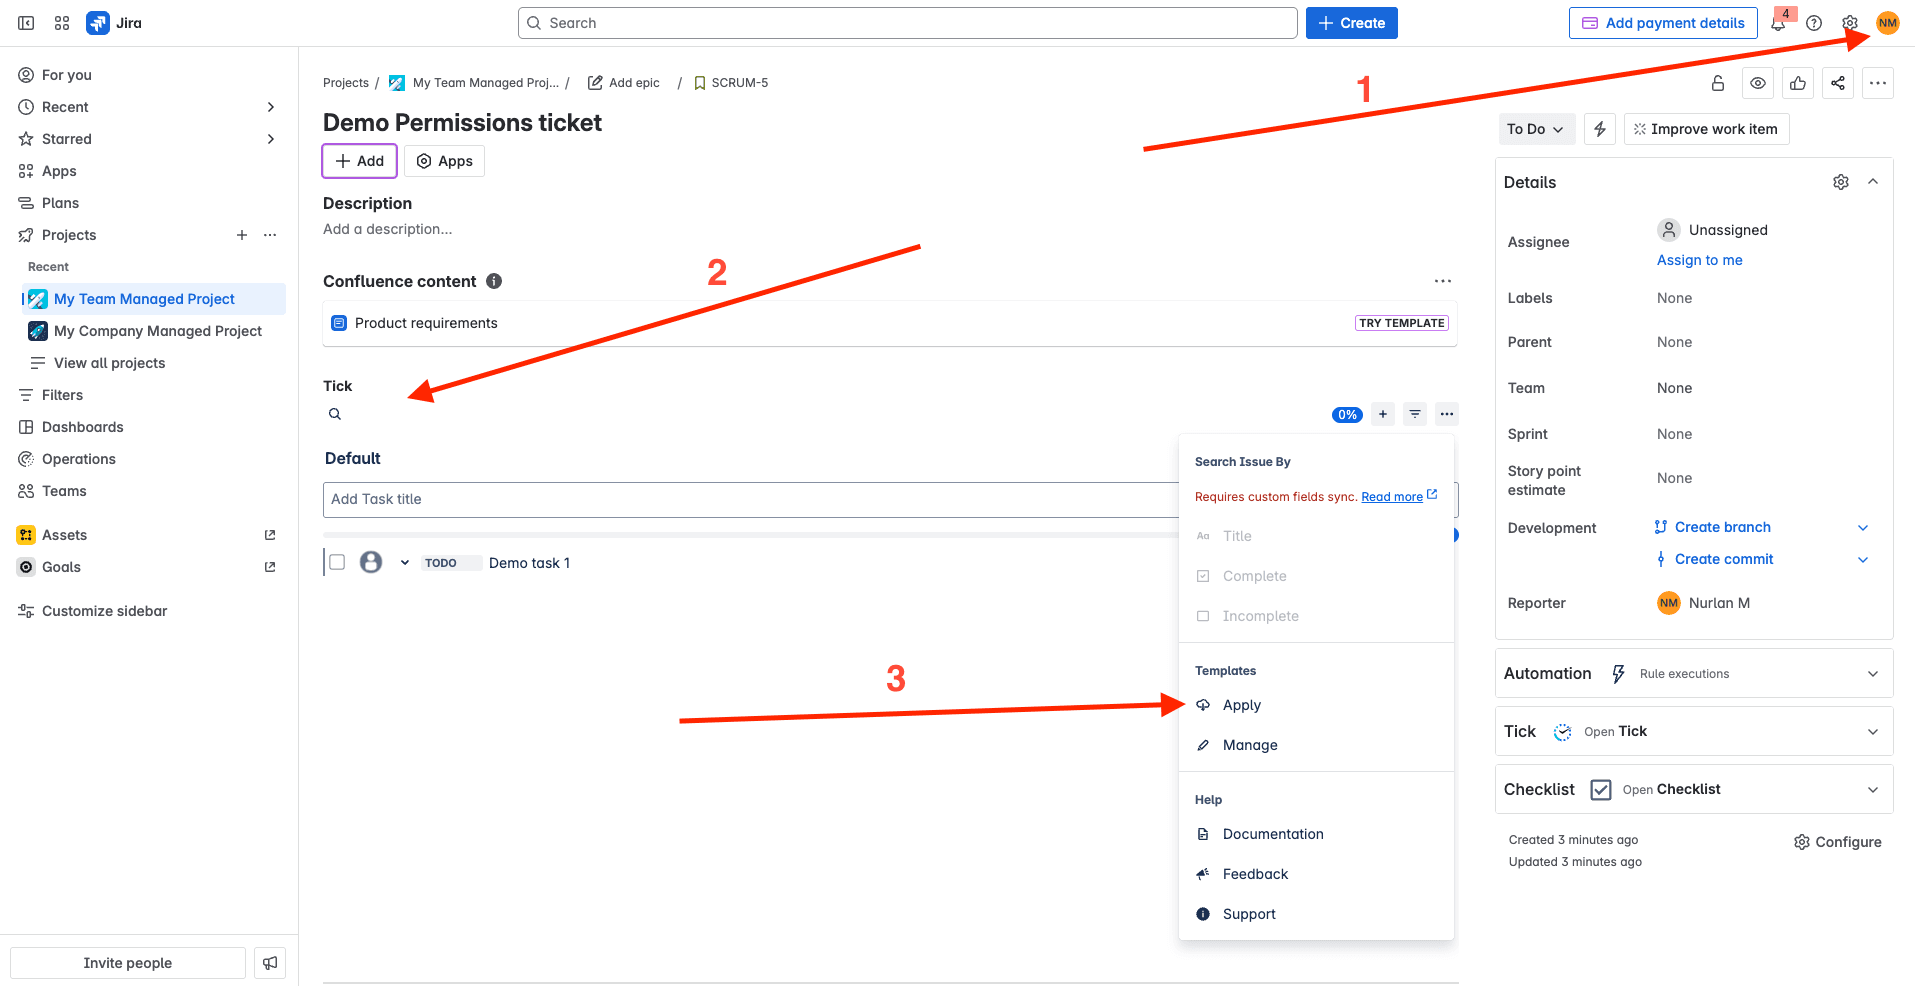The image size is (1915, 986).
Task: Click the Tick three-dot menu button
Action: click(1447, 414)
